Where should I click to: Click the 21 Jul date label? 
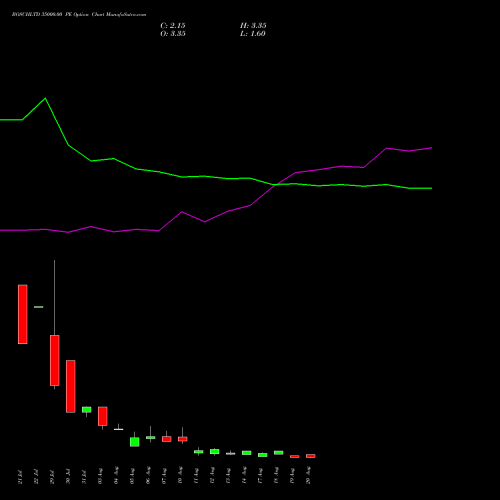(x=20, y=477)
